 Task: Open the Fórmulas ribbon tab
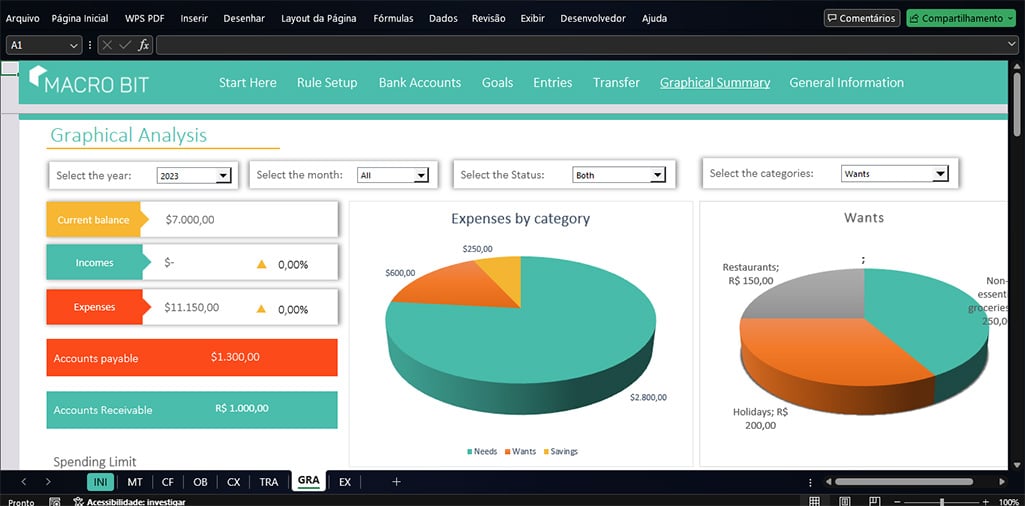point(392,18)
